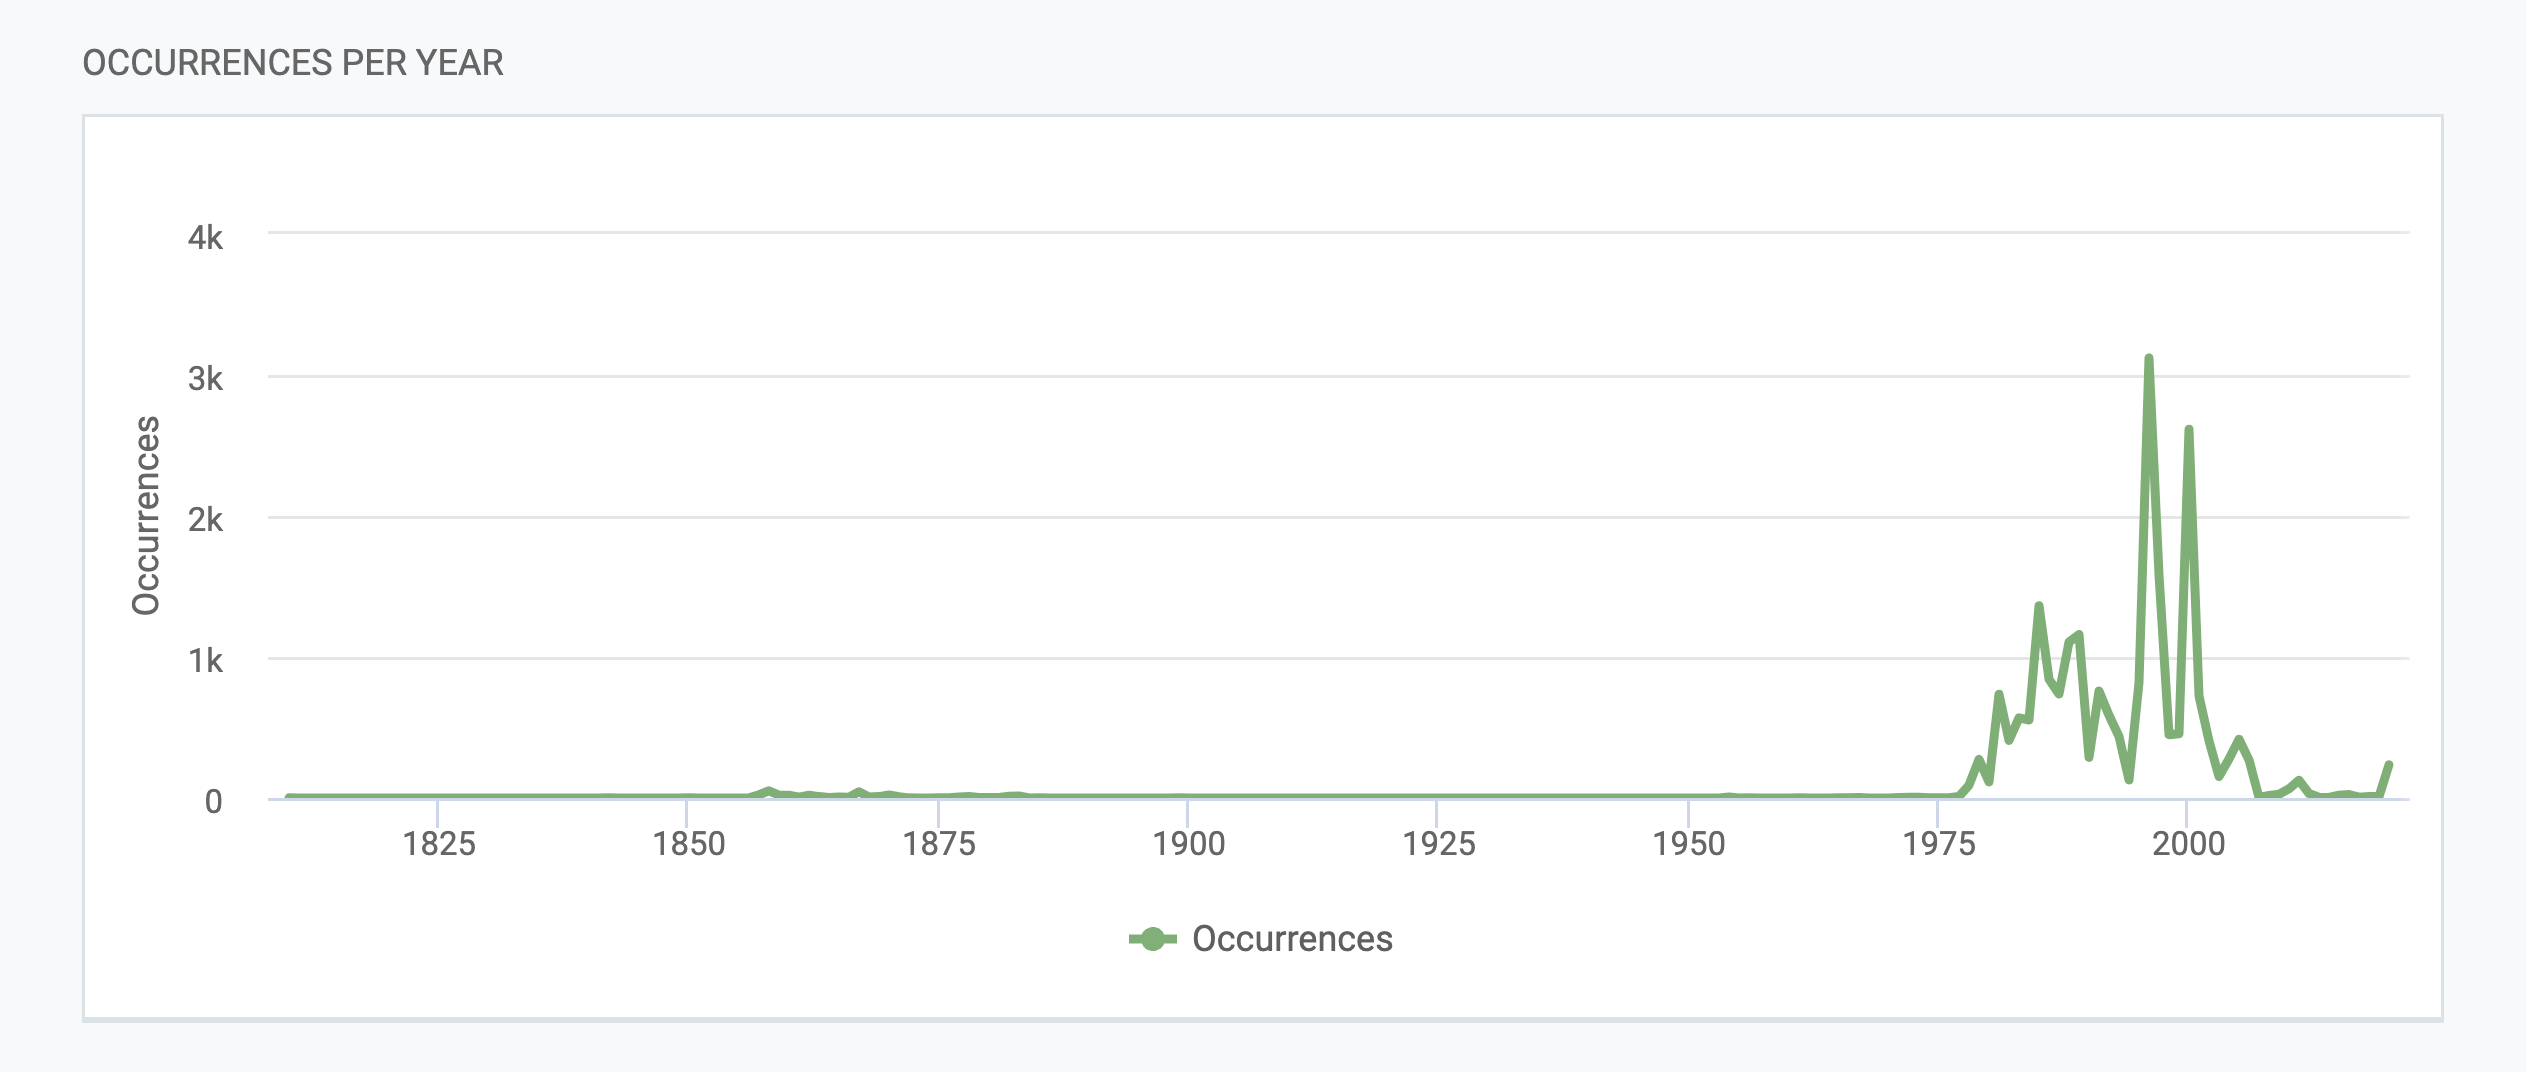The width and height of the screenshot is (2526, 1072).
Task: Click the small bump near 1858
Action: tap(768, 791)
